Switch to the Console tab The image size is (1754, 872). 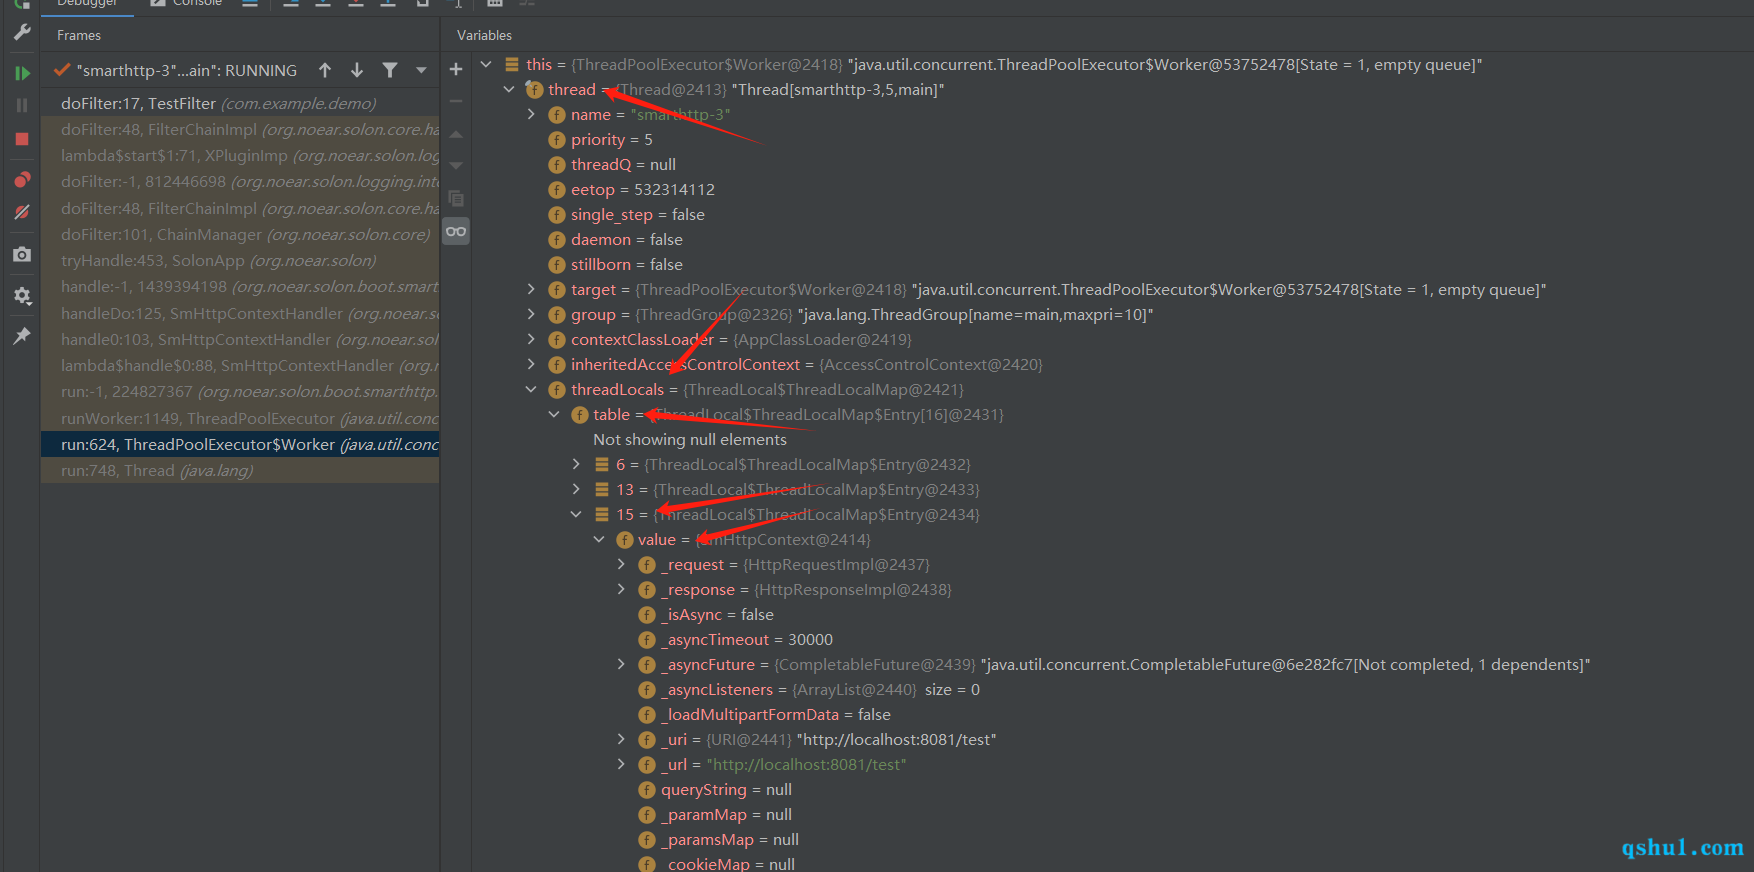[x=186, y=4]
